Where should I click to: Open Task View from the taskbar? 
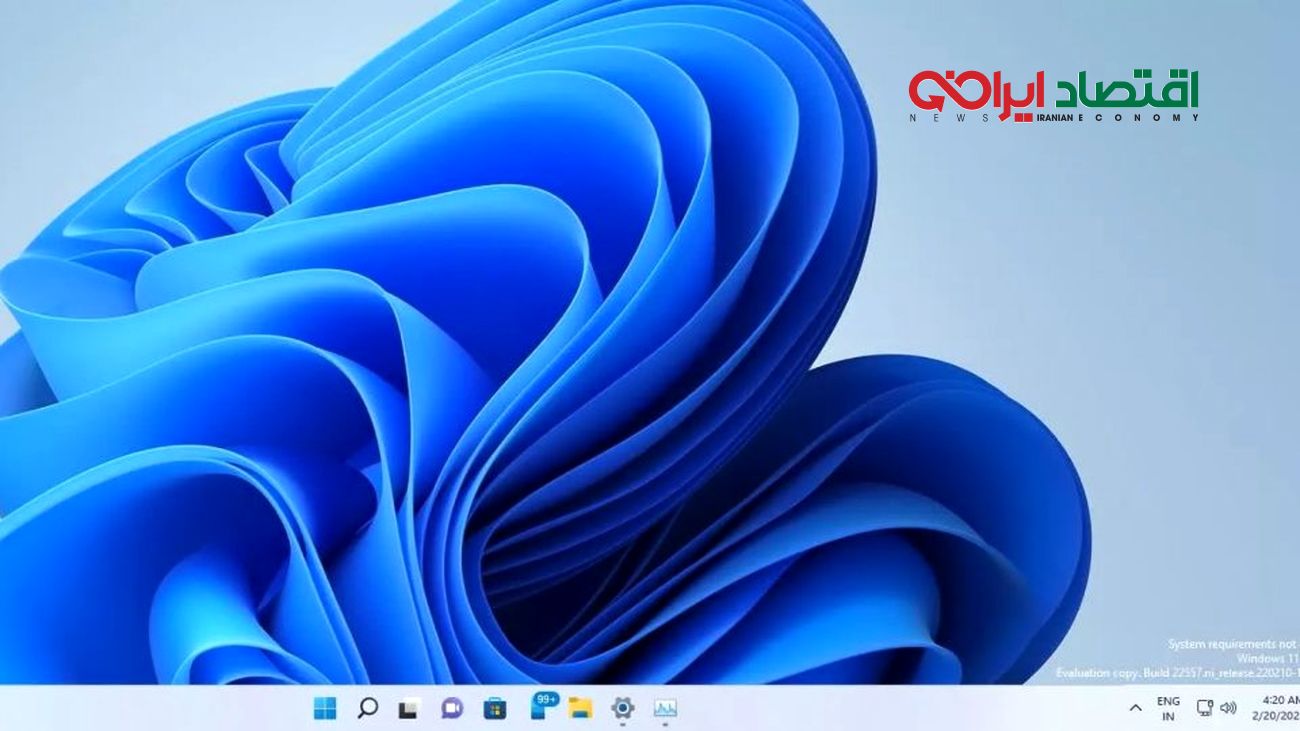[408, 710]
